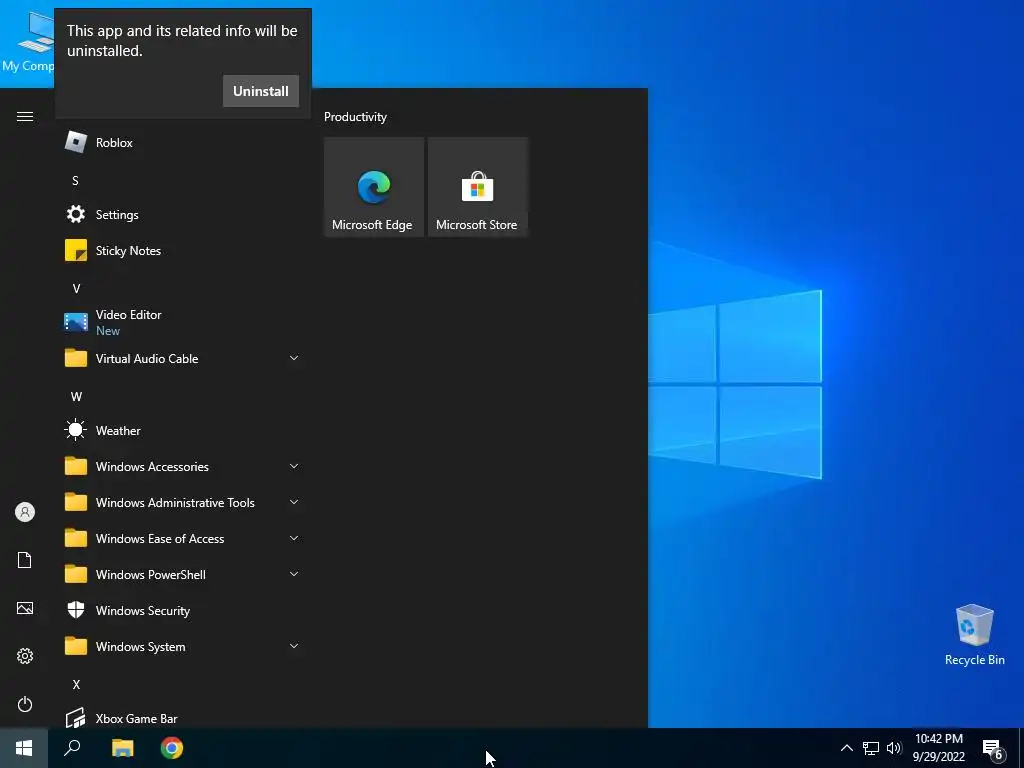This screenshot has height=768, width=1024.
Task: Expand Windows PowerShell chevron
Action: tap(294, 574)
